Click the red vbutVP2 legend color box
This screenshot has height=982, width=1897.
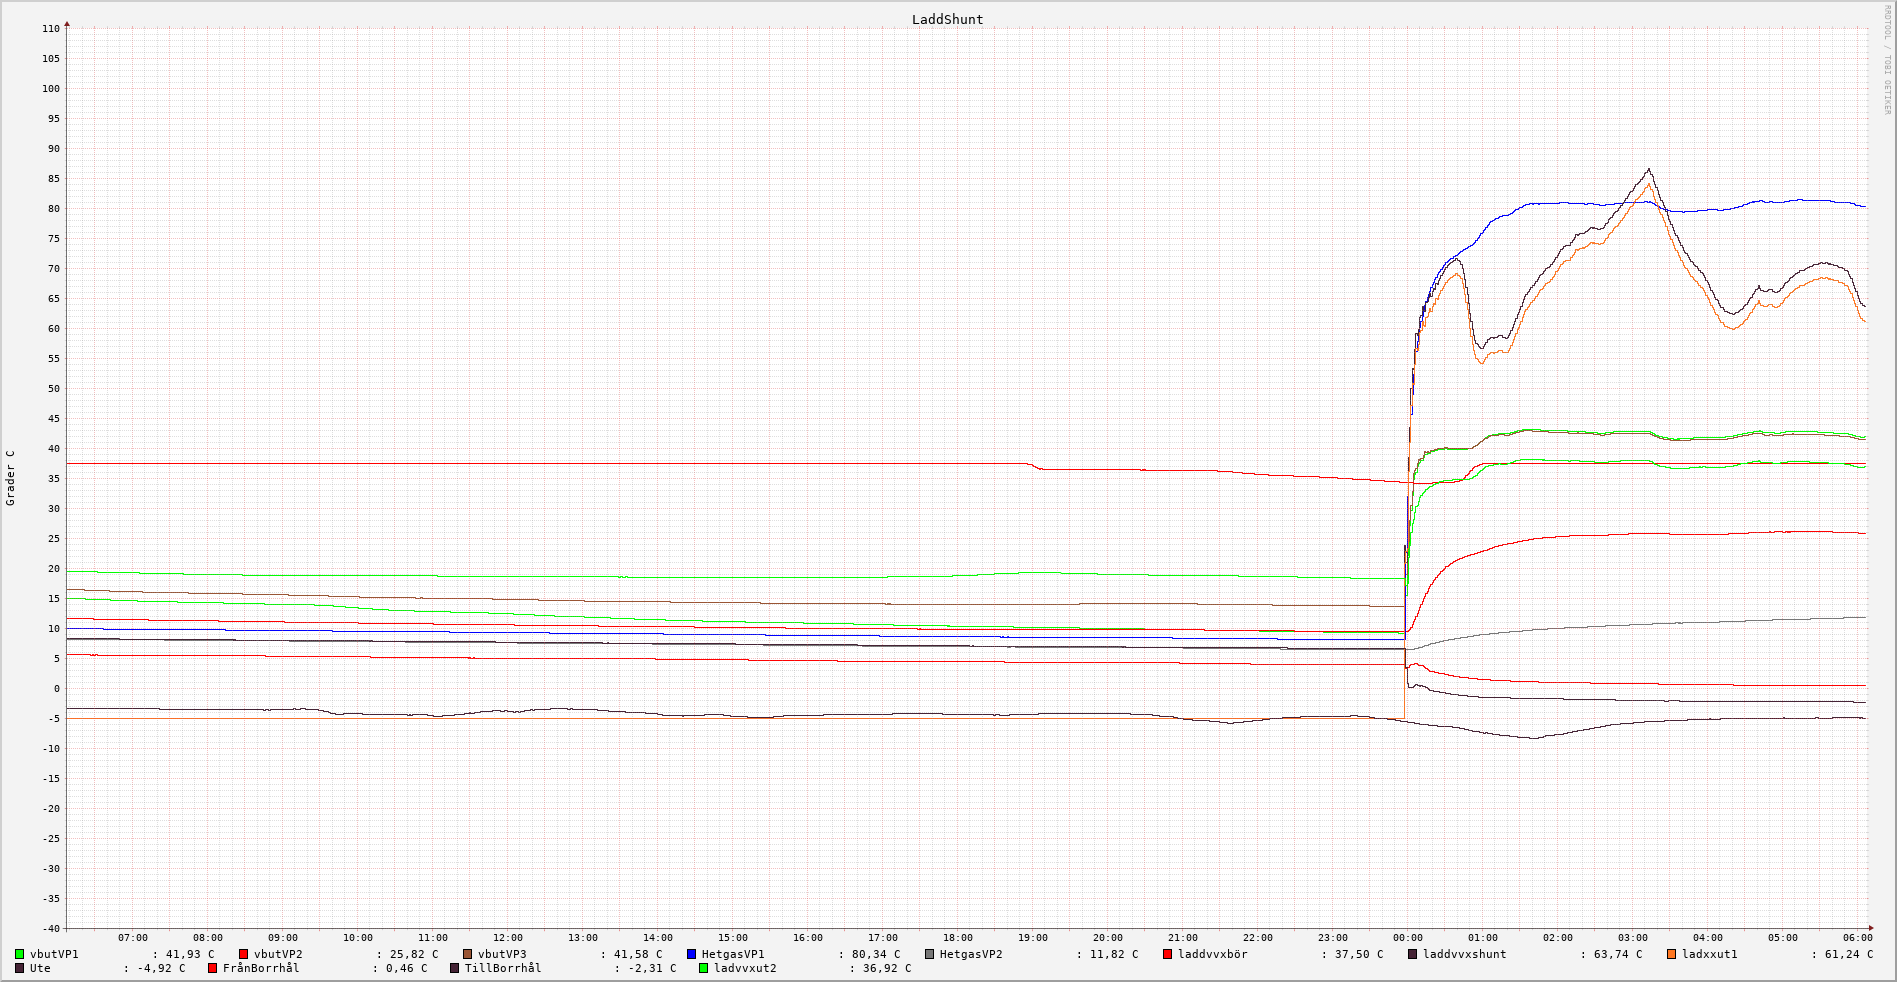pos(244,954)
